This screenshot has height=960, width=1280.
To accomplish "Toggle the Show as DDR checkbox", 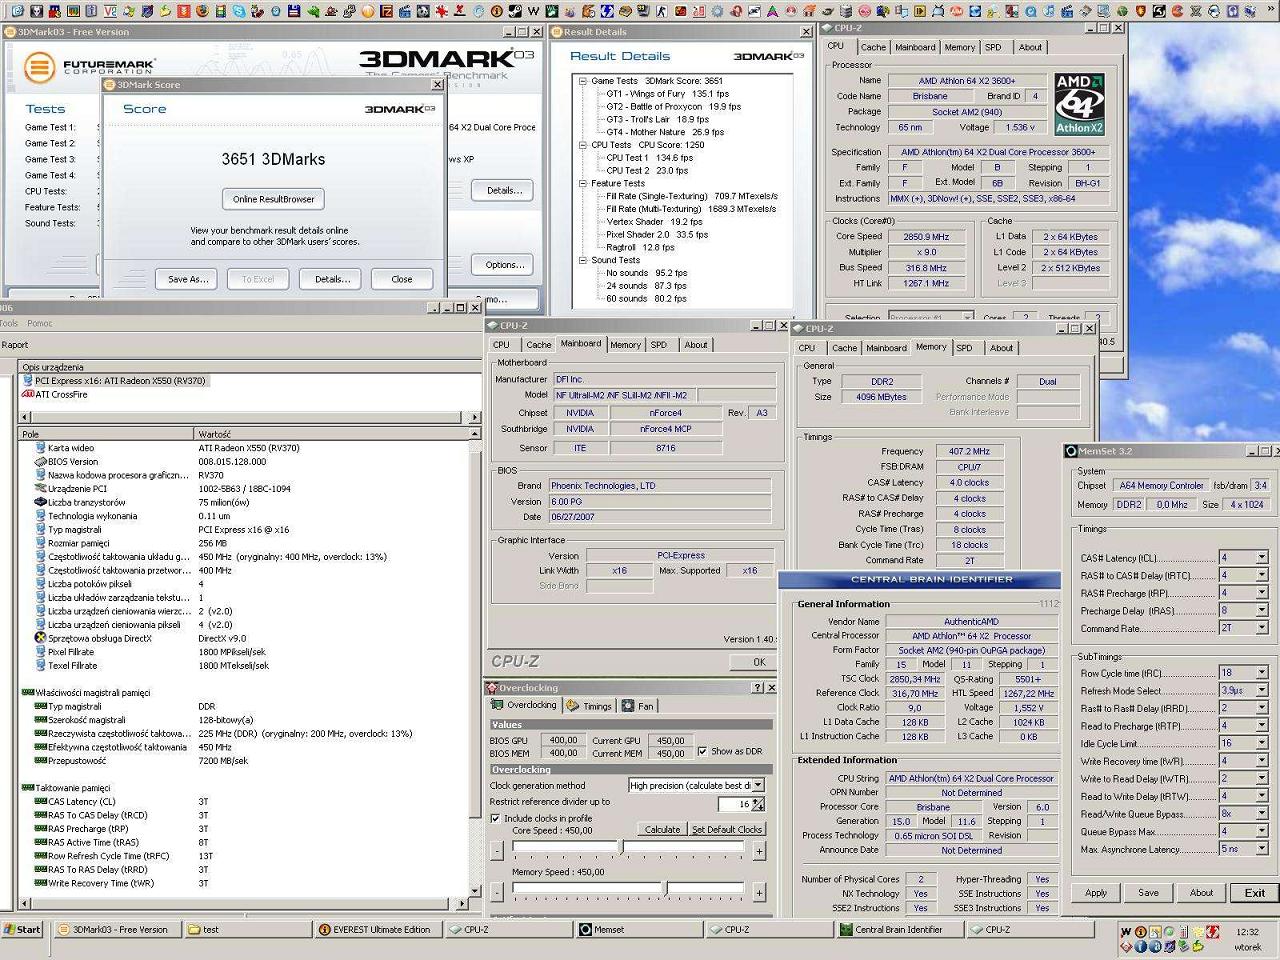I will [x=702, y=751].
